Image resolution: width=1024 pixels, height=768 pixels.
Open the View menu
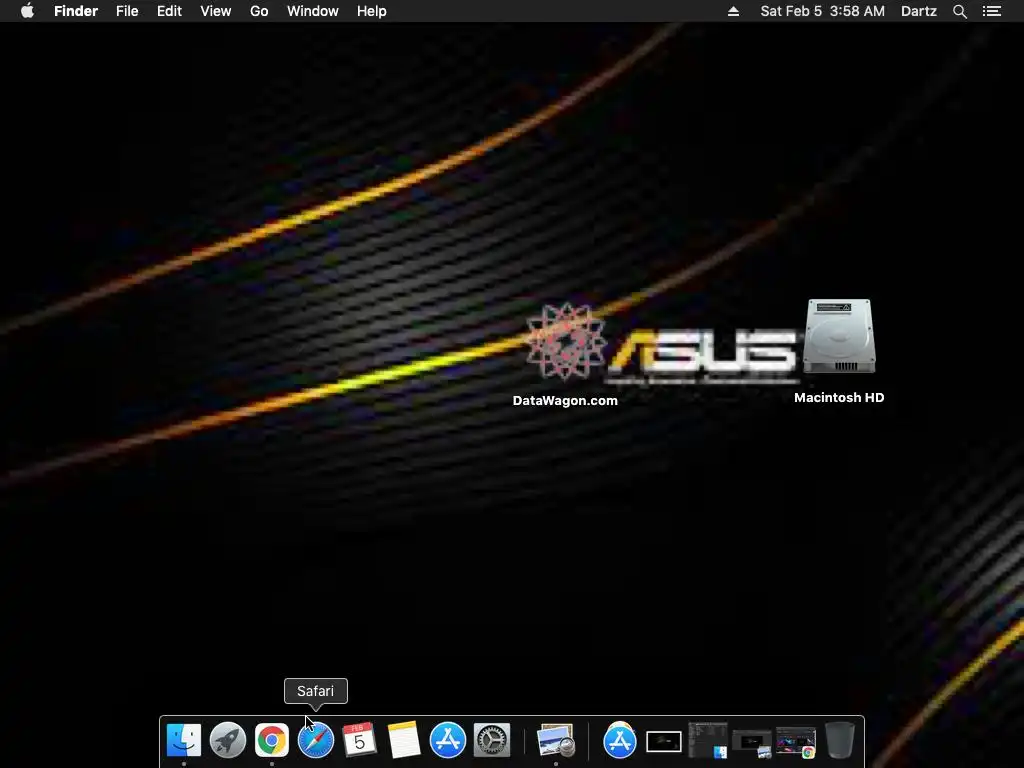216,11
